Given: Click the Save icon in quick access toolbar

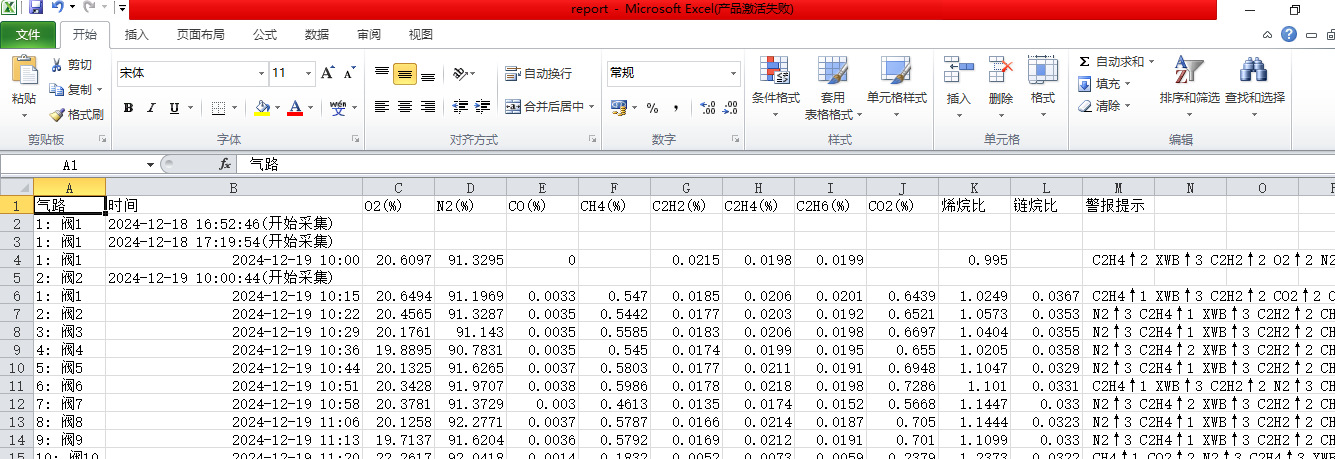Looking at the screenshot, I should click(x=36, y=9).
